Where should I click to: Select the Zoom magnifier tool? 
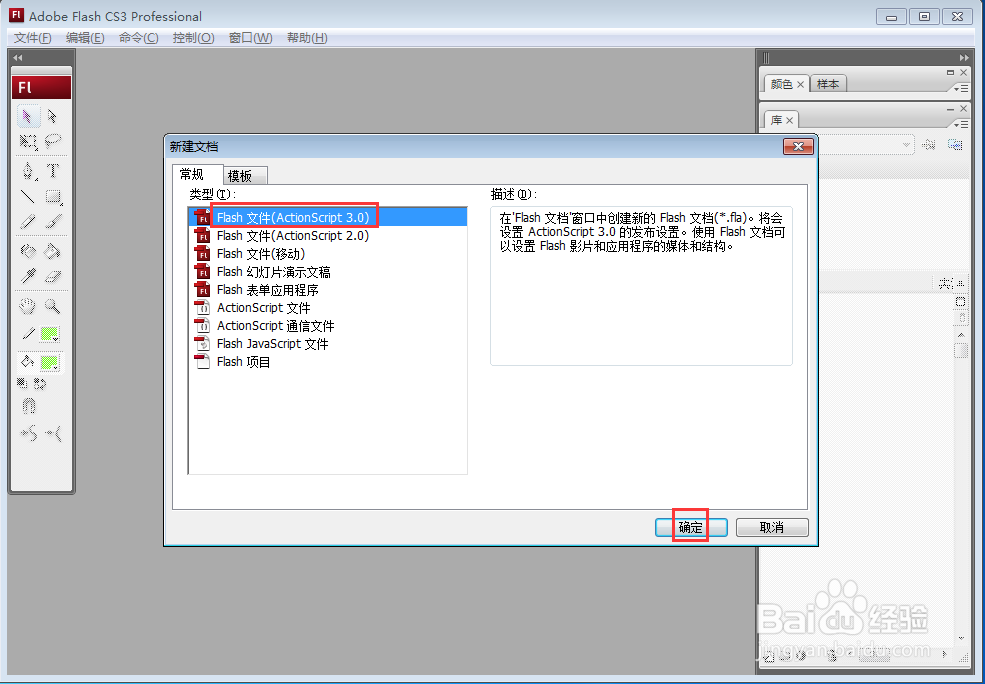click(52, 307)
